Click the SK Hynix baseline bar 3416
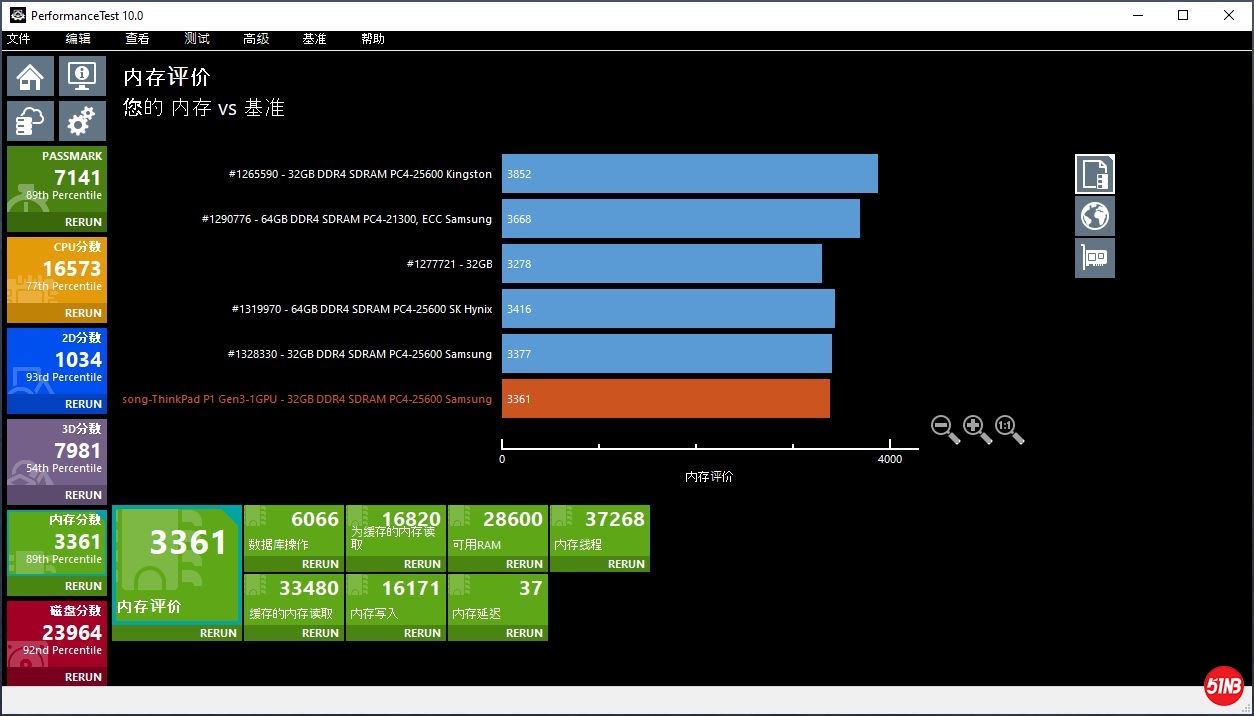 pos(668,309)
